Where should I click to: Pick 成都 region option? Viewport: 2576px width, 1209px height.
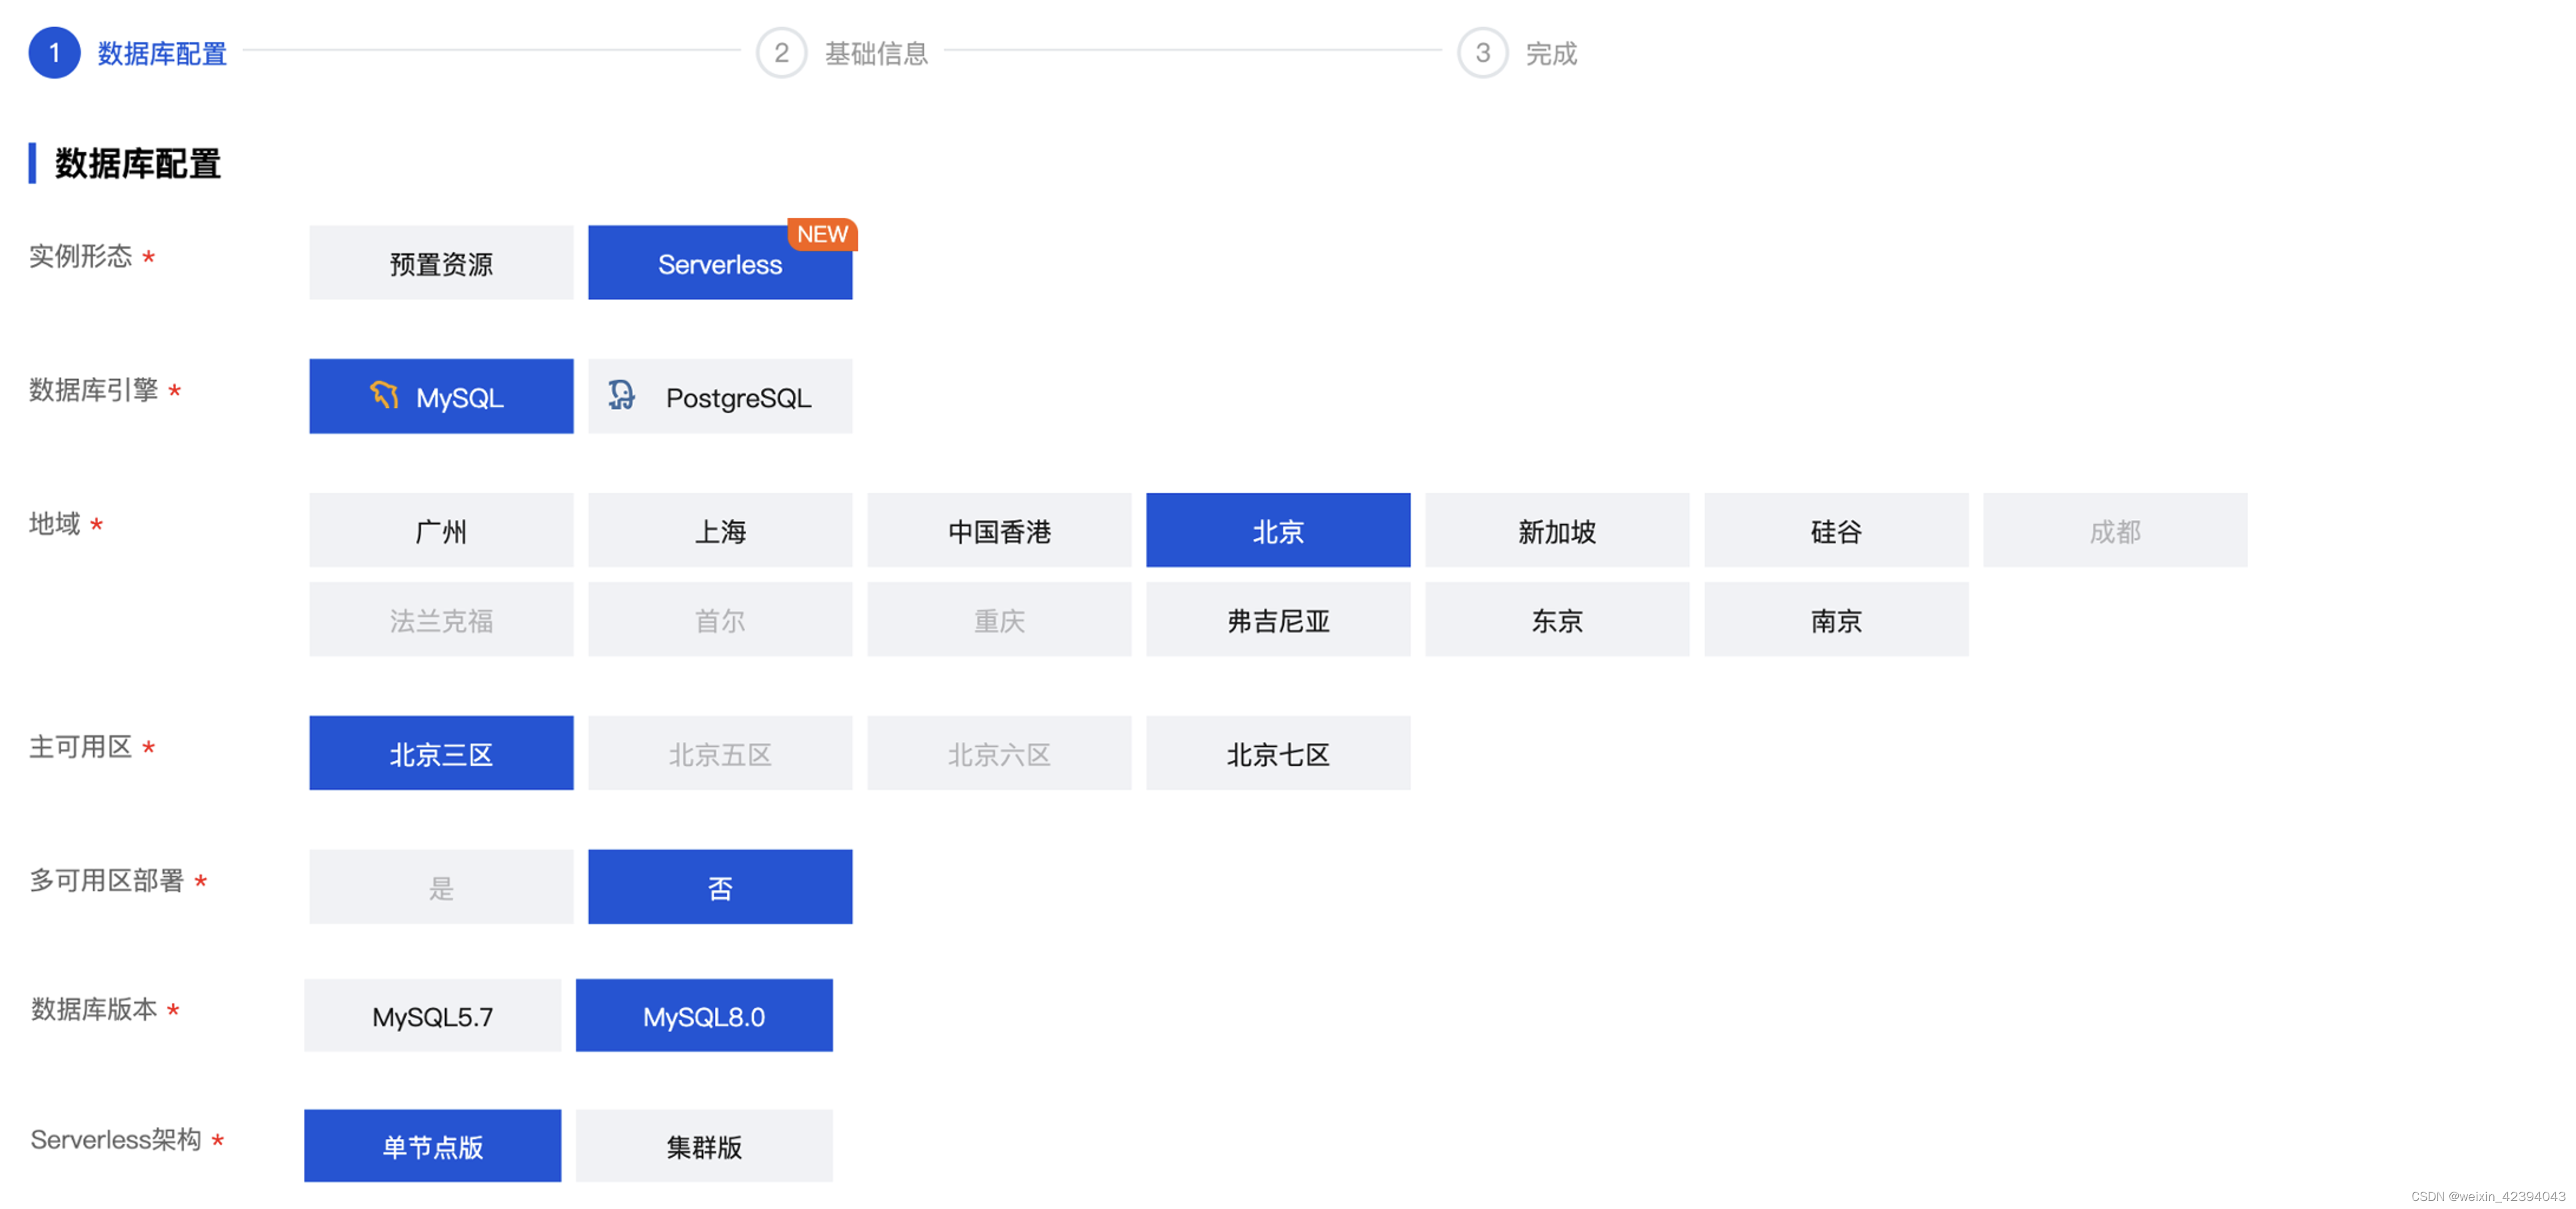click(2115, 531)
